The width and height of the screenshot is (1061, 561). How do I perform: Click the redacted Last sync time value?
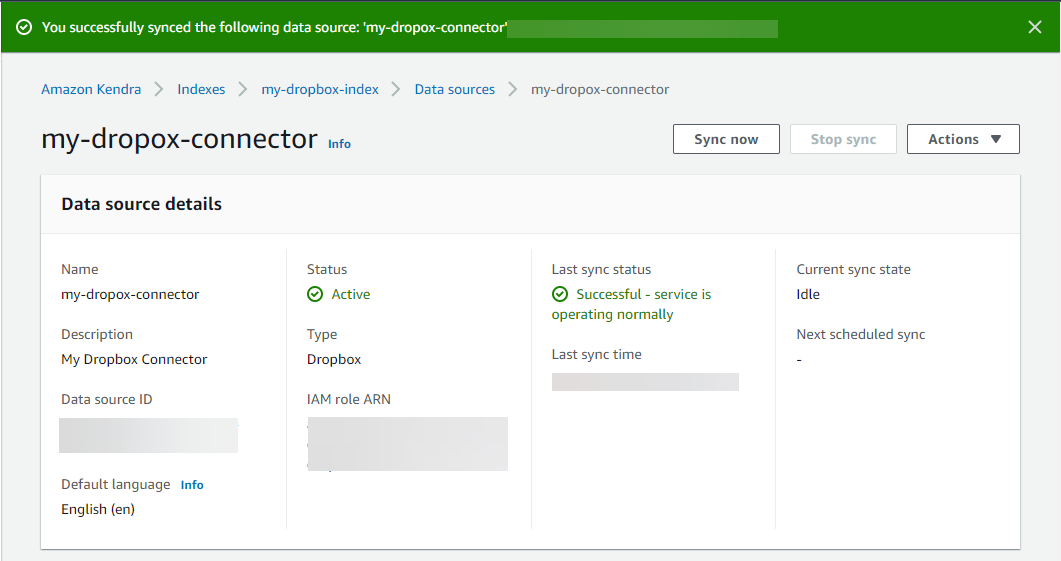[x=645, y=381]
